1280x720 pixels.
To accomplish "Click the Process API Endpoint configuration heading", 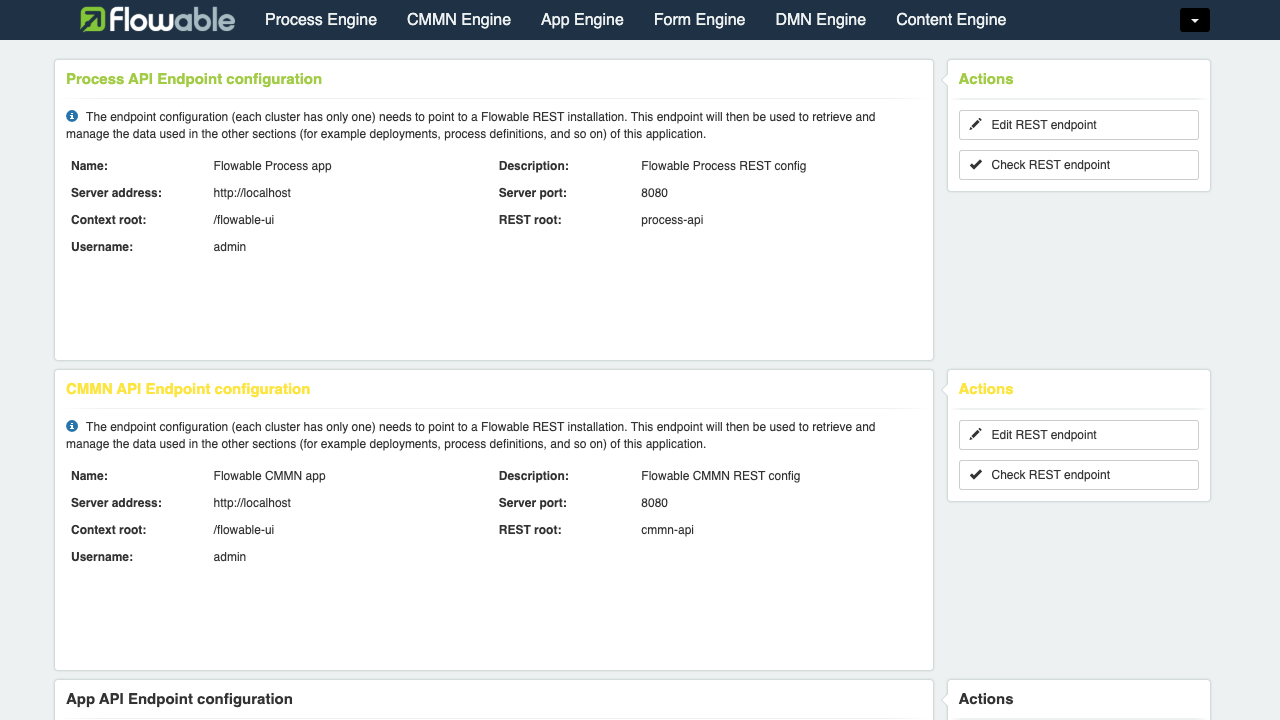I will point(194,79).
